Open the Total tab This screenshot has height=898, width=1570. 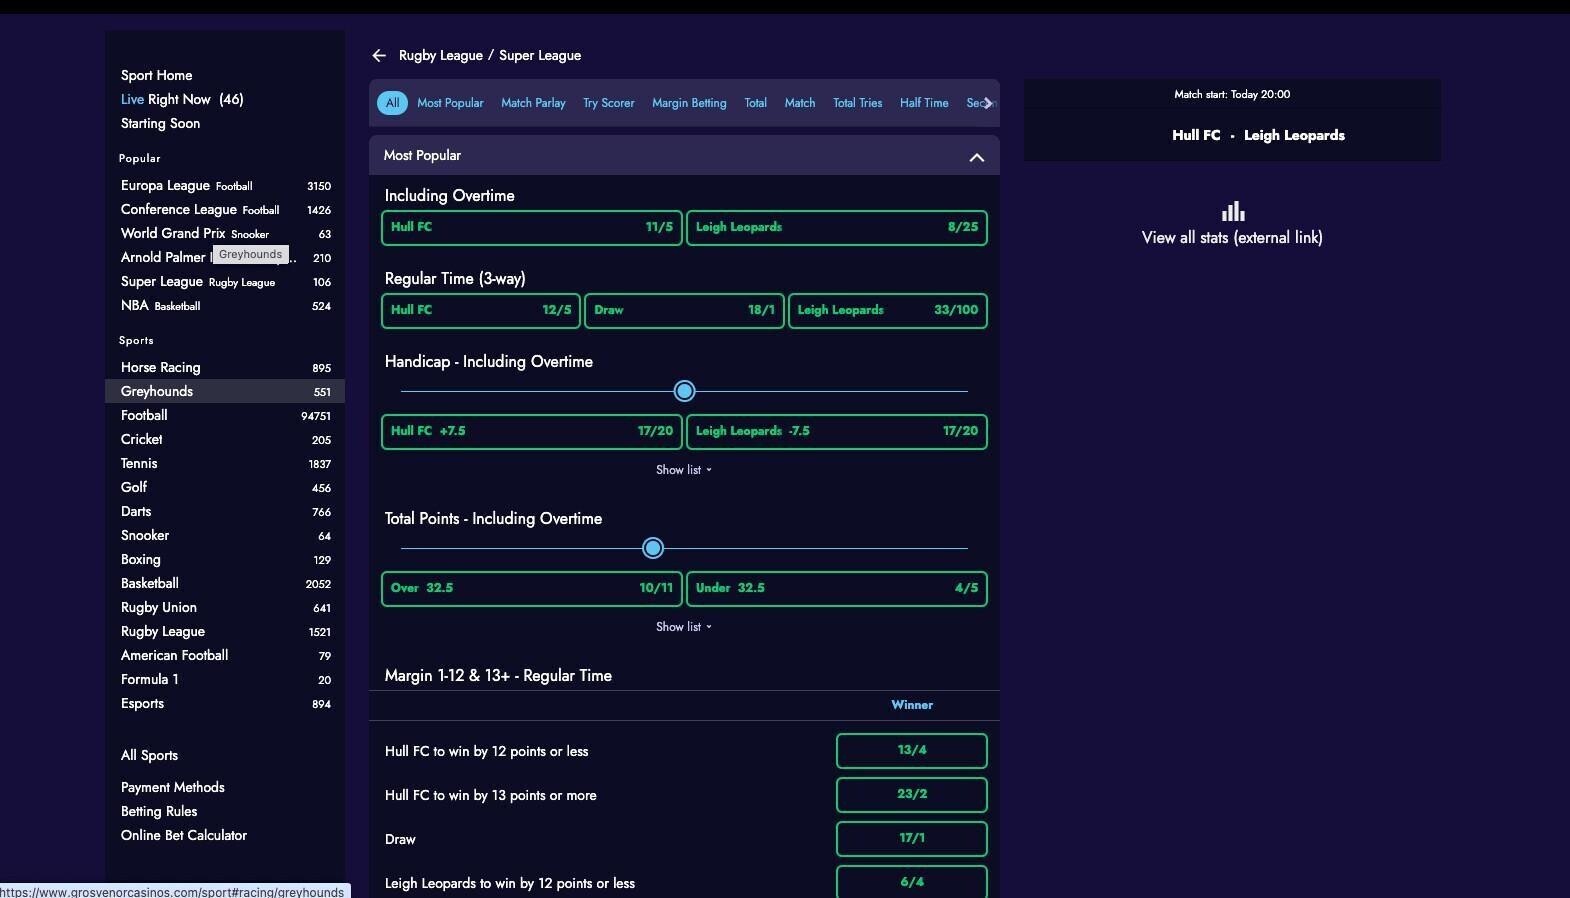(x=755, y=103)
